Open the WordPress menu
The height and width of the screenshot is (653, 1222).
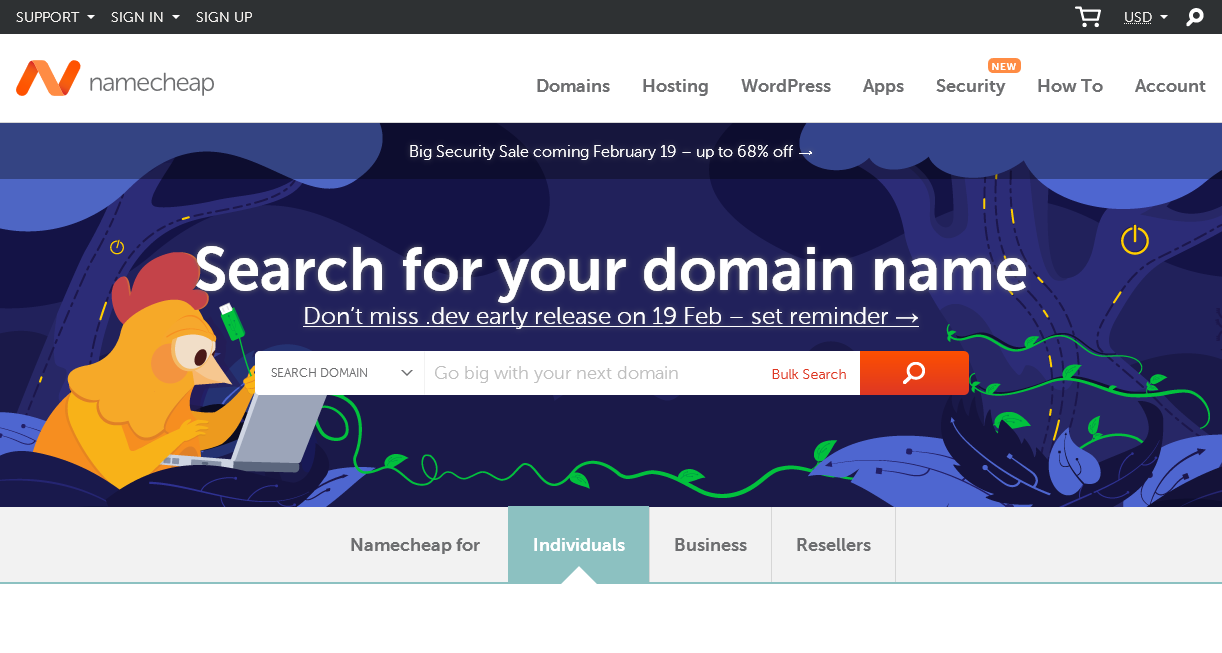click(786, 86)
